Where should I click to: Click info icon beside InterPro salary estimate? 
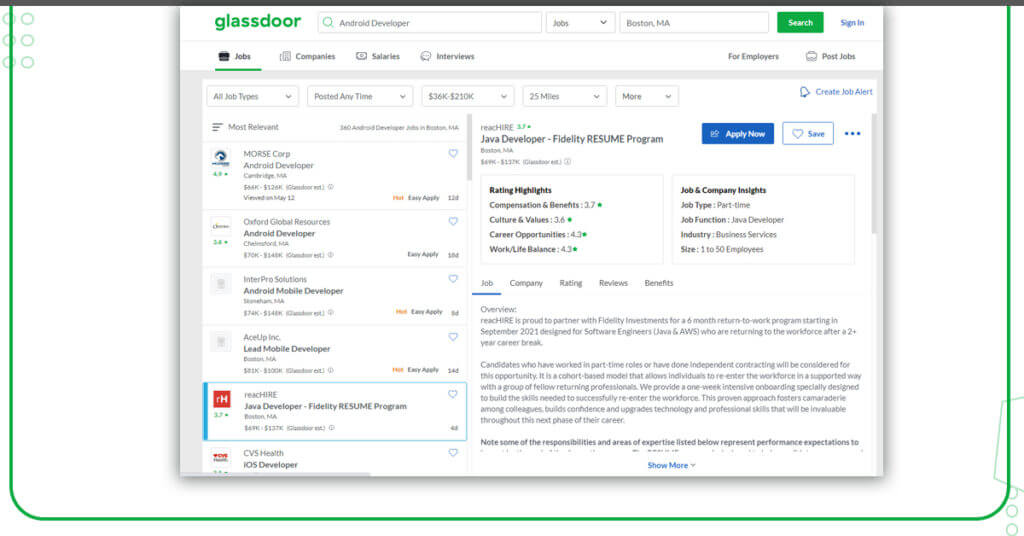330,313
